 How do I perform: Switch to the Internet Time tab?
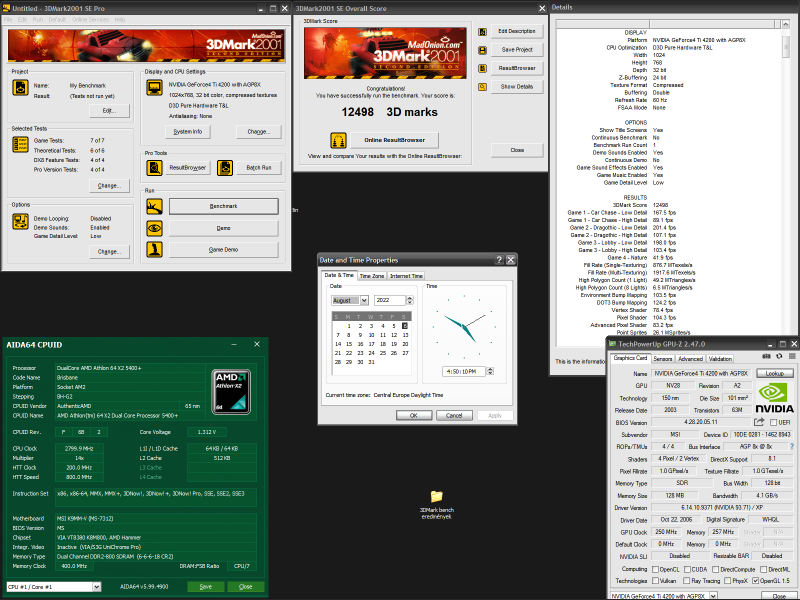coord(406,276)
